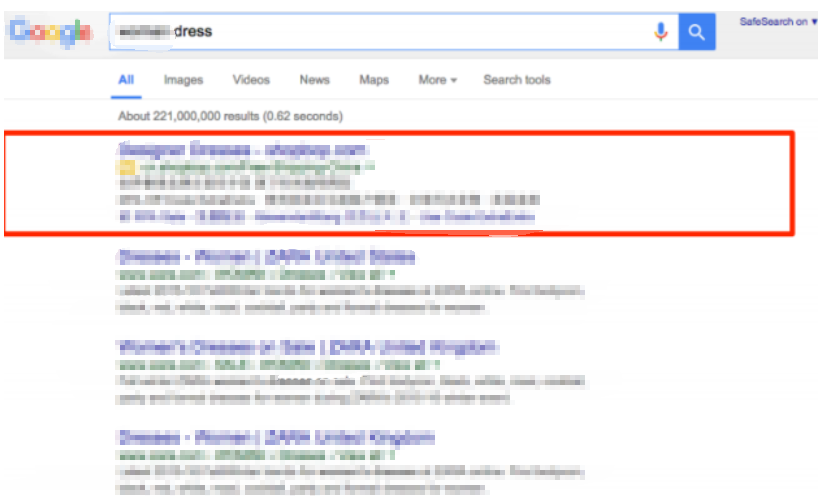Open the Maps tab
This screenshot has height=496, width=837.
374,80
